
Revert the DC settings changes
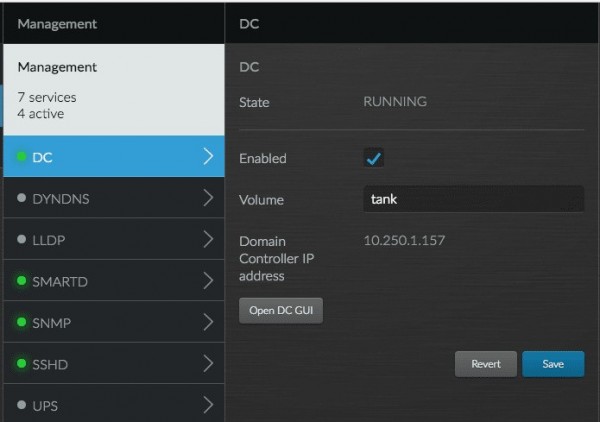click(x=486, y=364)
